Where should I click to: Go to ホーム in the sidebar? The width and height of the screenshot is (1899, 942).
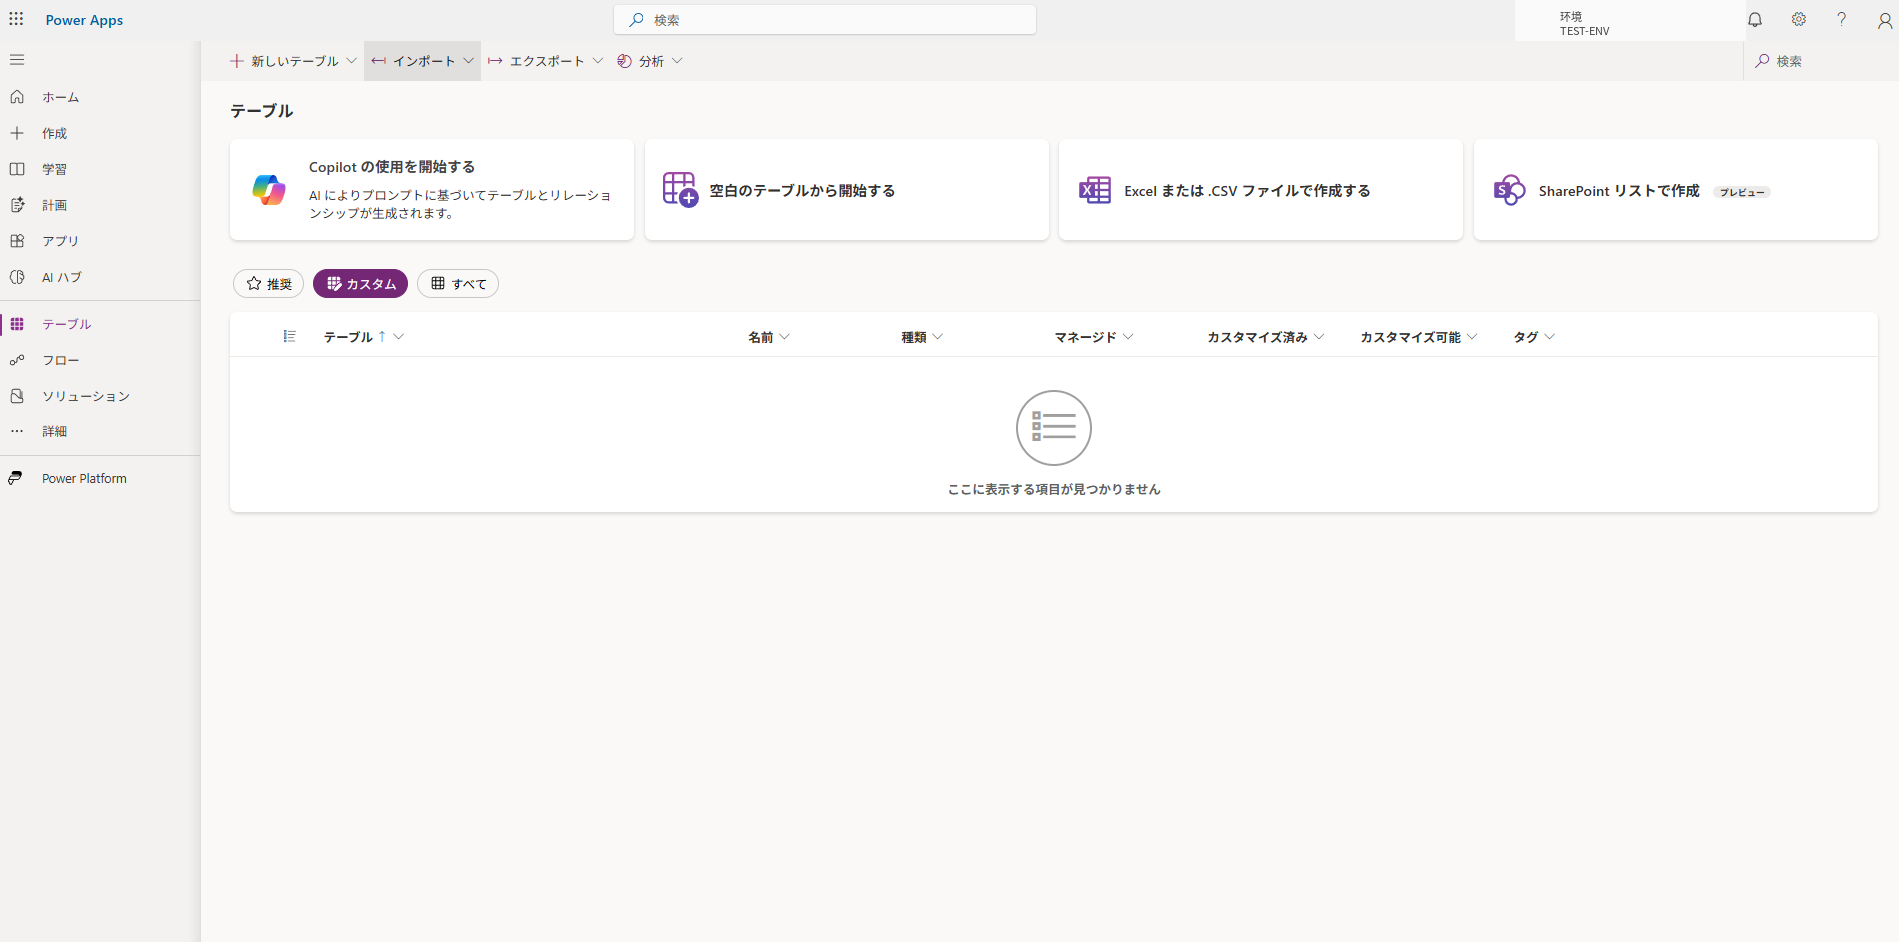coord(100,97)
